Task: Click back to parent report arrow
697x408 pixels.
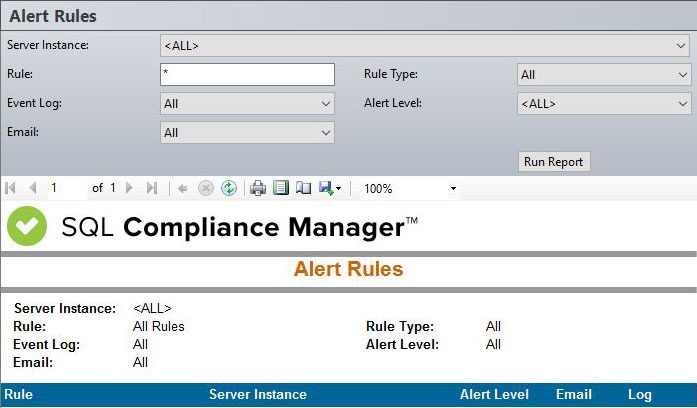Action: coord(183,188)
